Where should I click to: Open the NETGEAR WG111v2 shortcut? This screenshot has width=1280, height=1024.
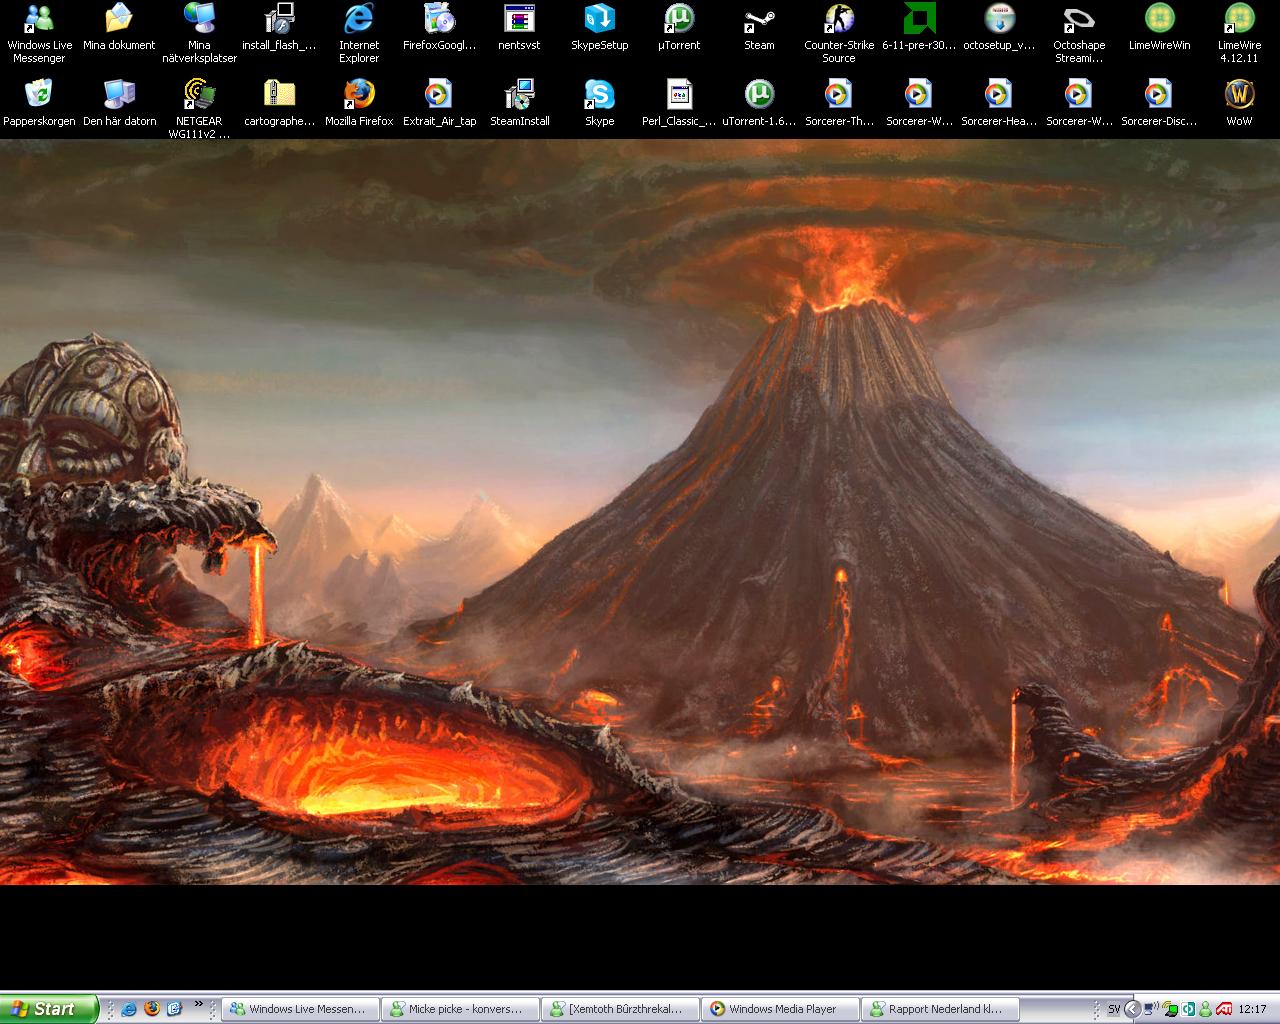tap(199, 108)
